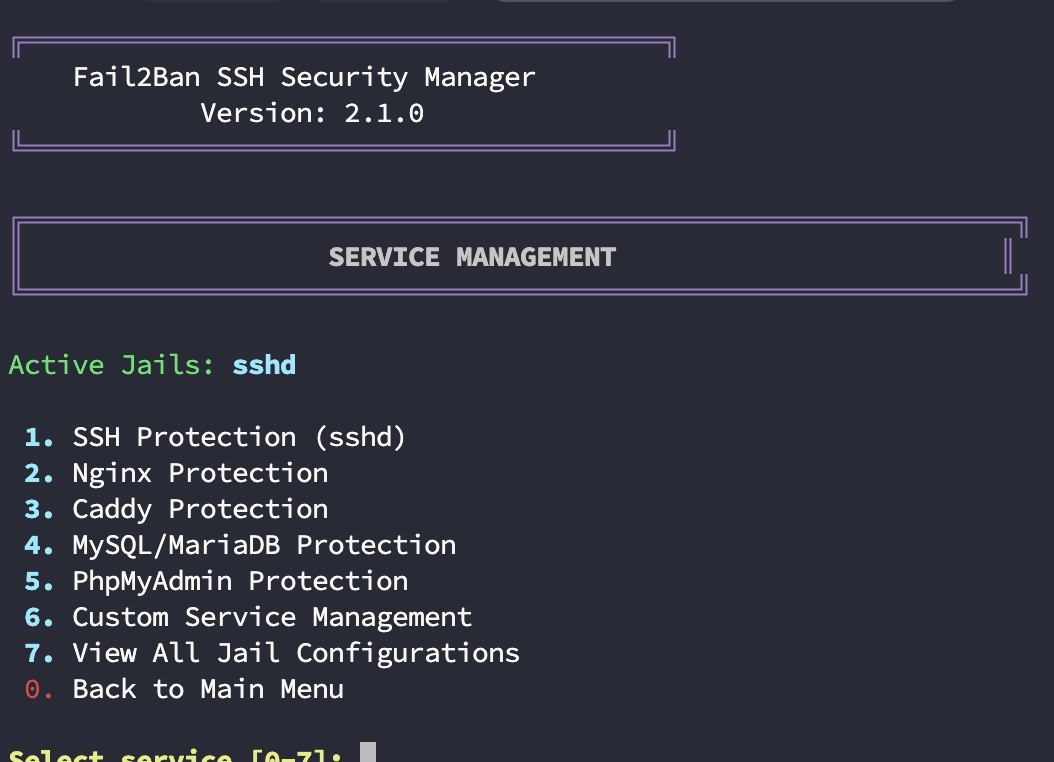
Task: Click the terminal cursor block after the prompt
Action: click(x=368, y=752)
